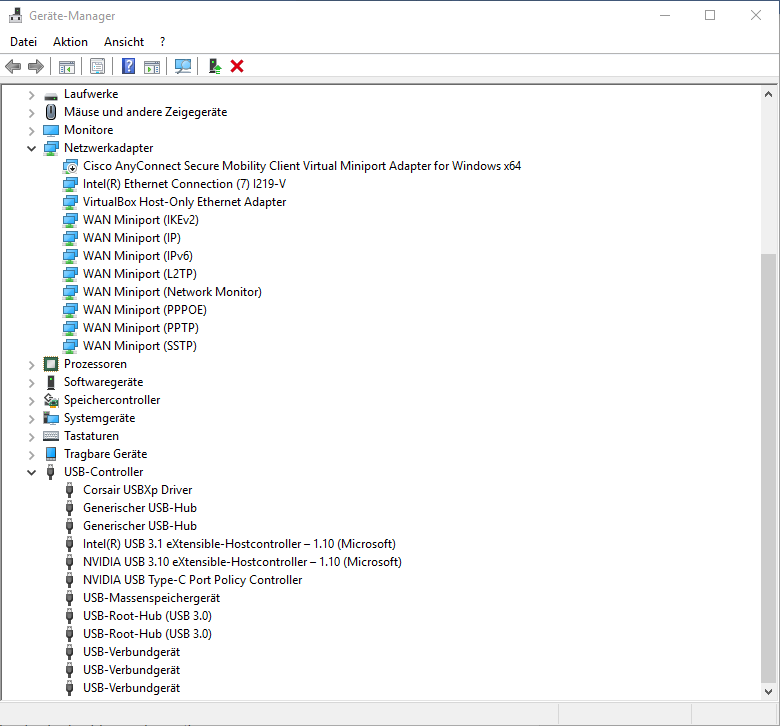
Task: Click the Tastaturen keyboard icon
Action: 51,436
